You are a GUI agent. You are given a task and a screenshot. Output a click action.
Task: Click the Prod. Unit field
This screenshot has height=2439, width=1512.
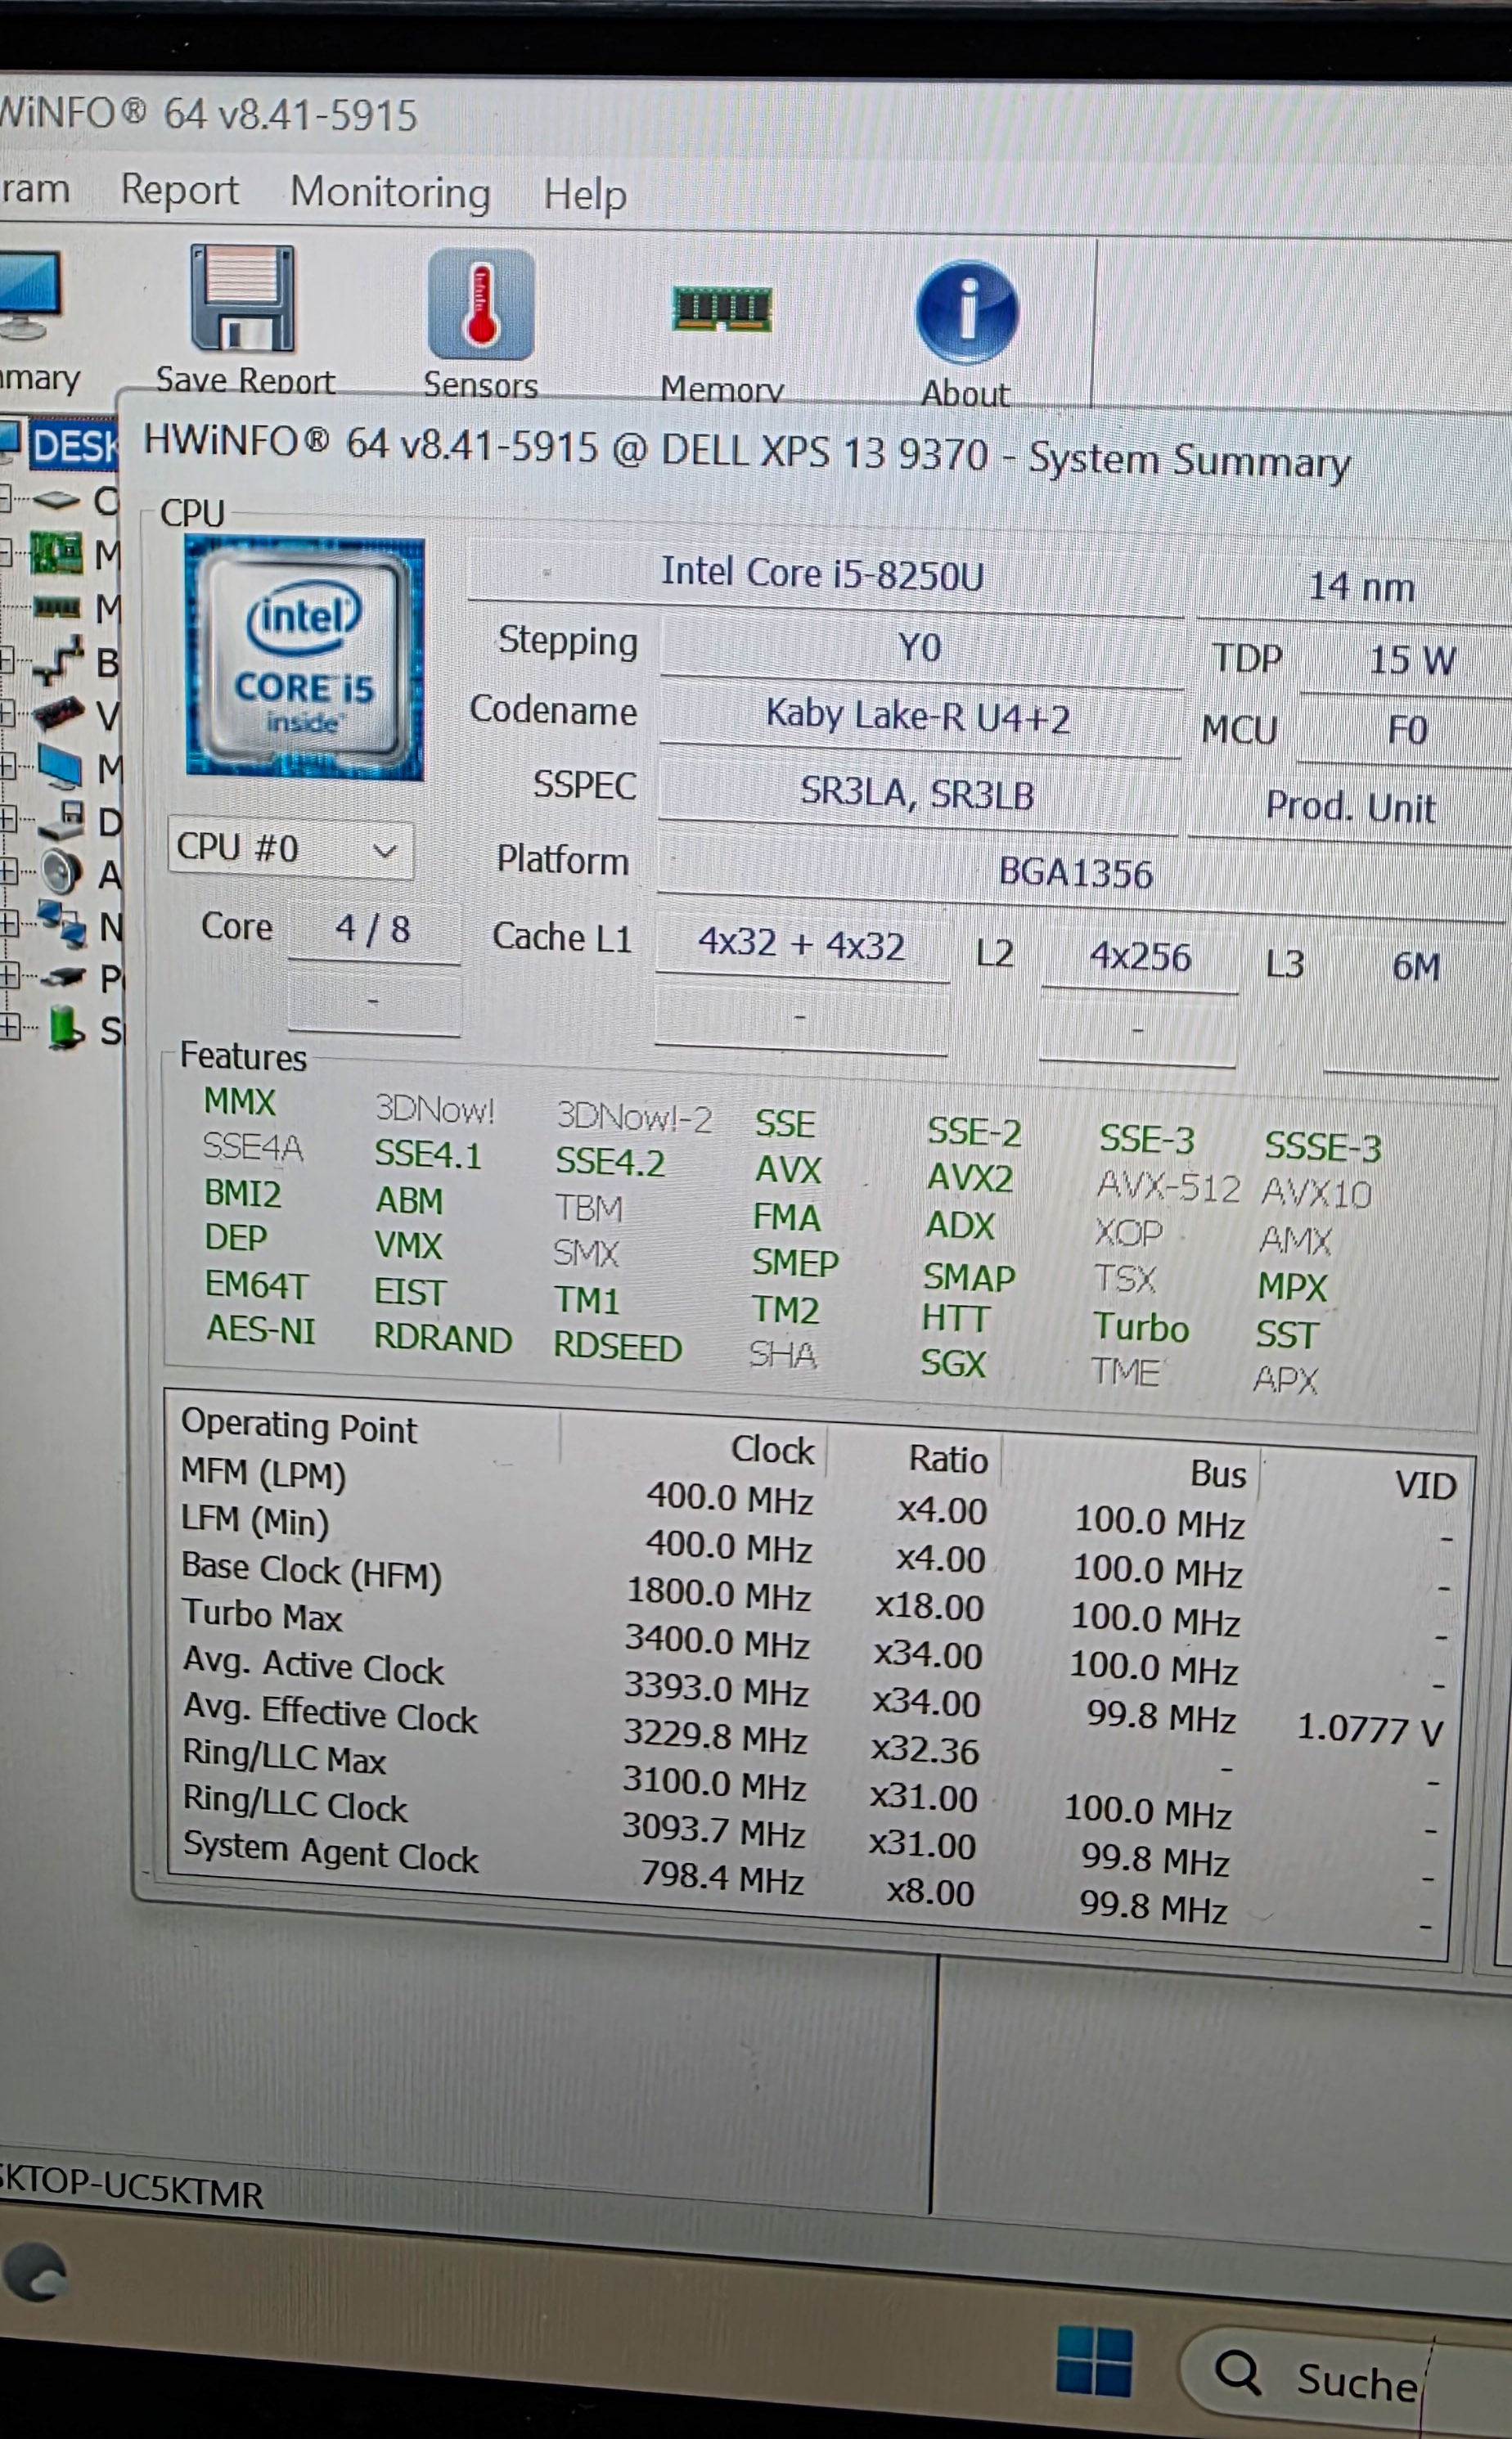[1351, 806]
